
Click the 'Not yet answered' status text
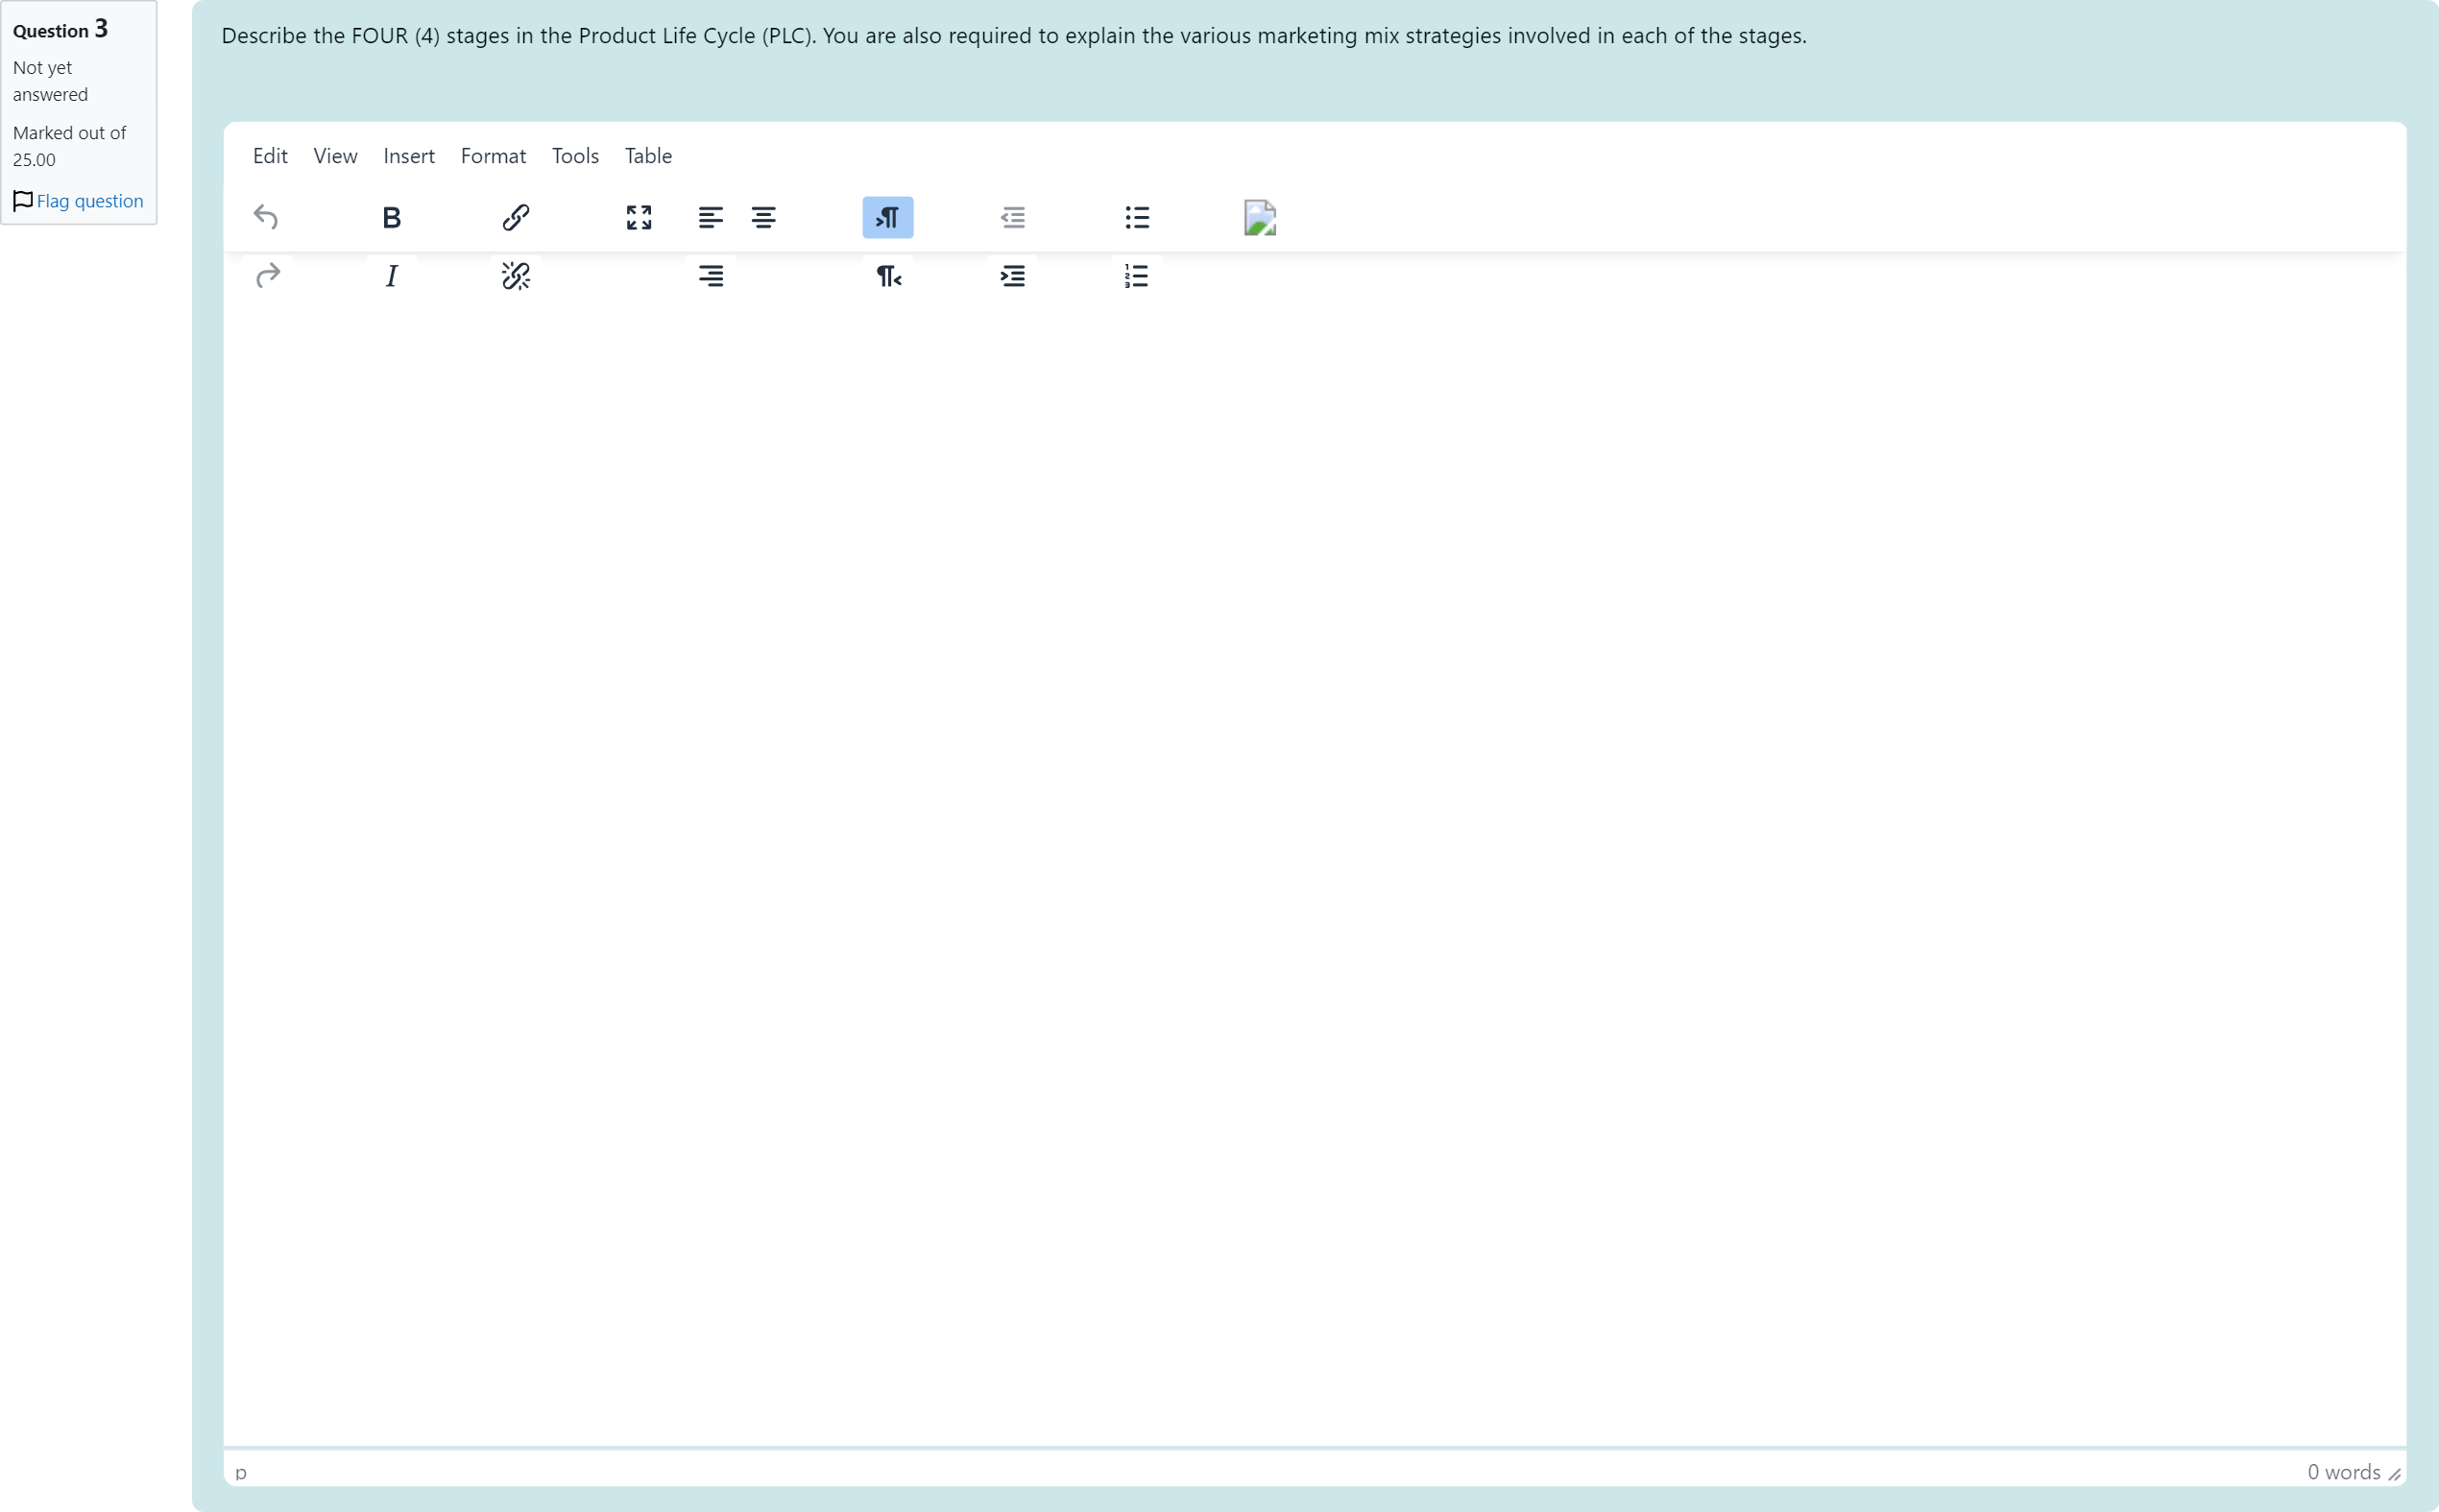click(50, 81)
